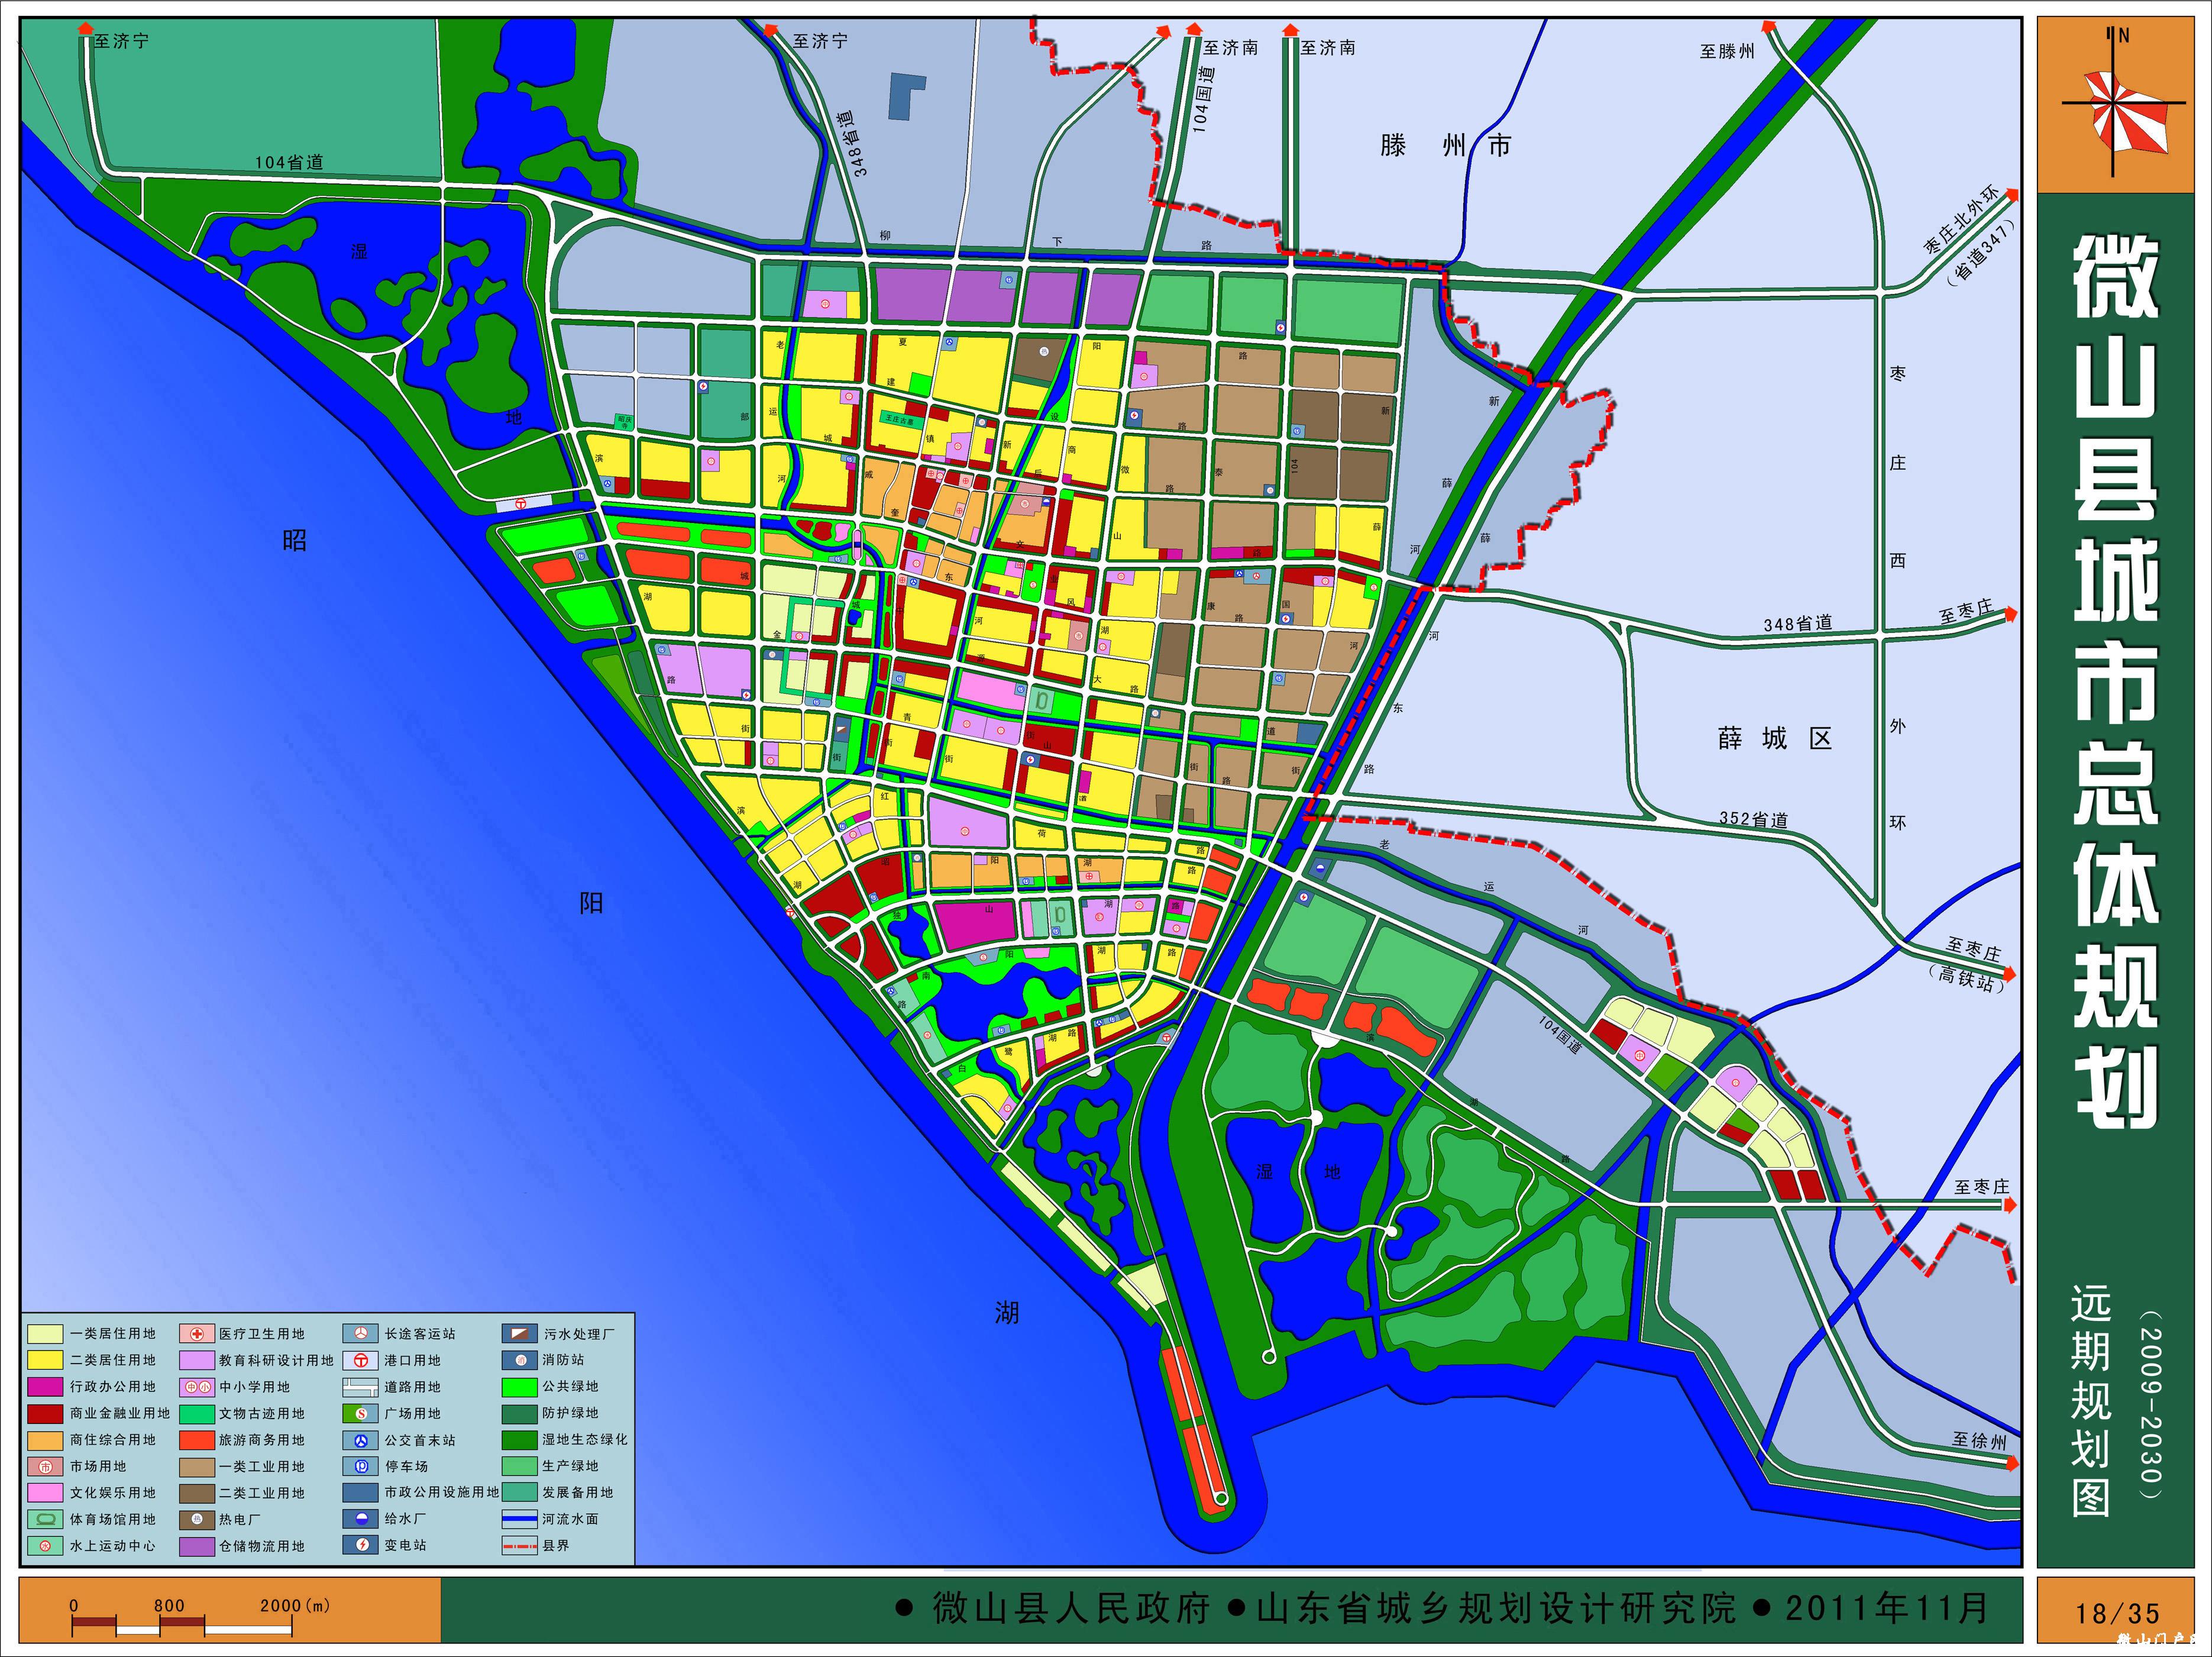Click the 水上运动中心 legend icon
Image resolution: width=2212 pixels, height=1657 pixels.
45,1546
